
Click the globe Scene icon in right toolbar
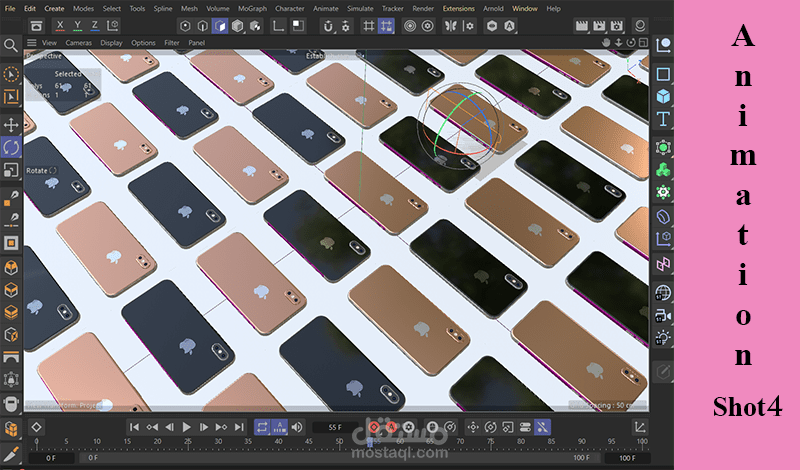point(663,293)
